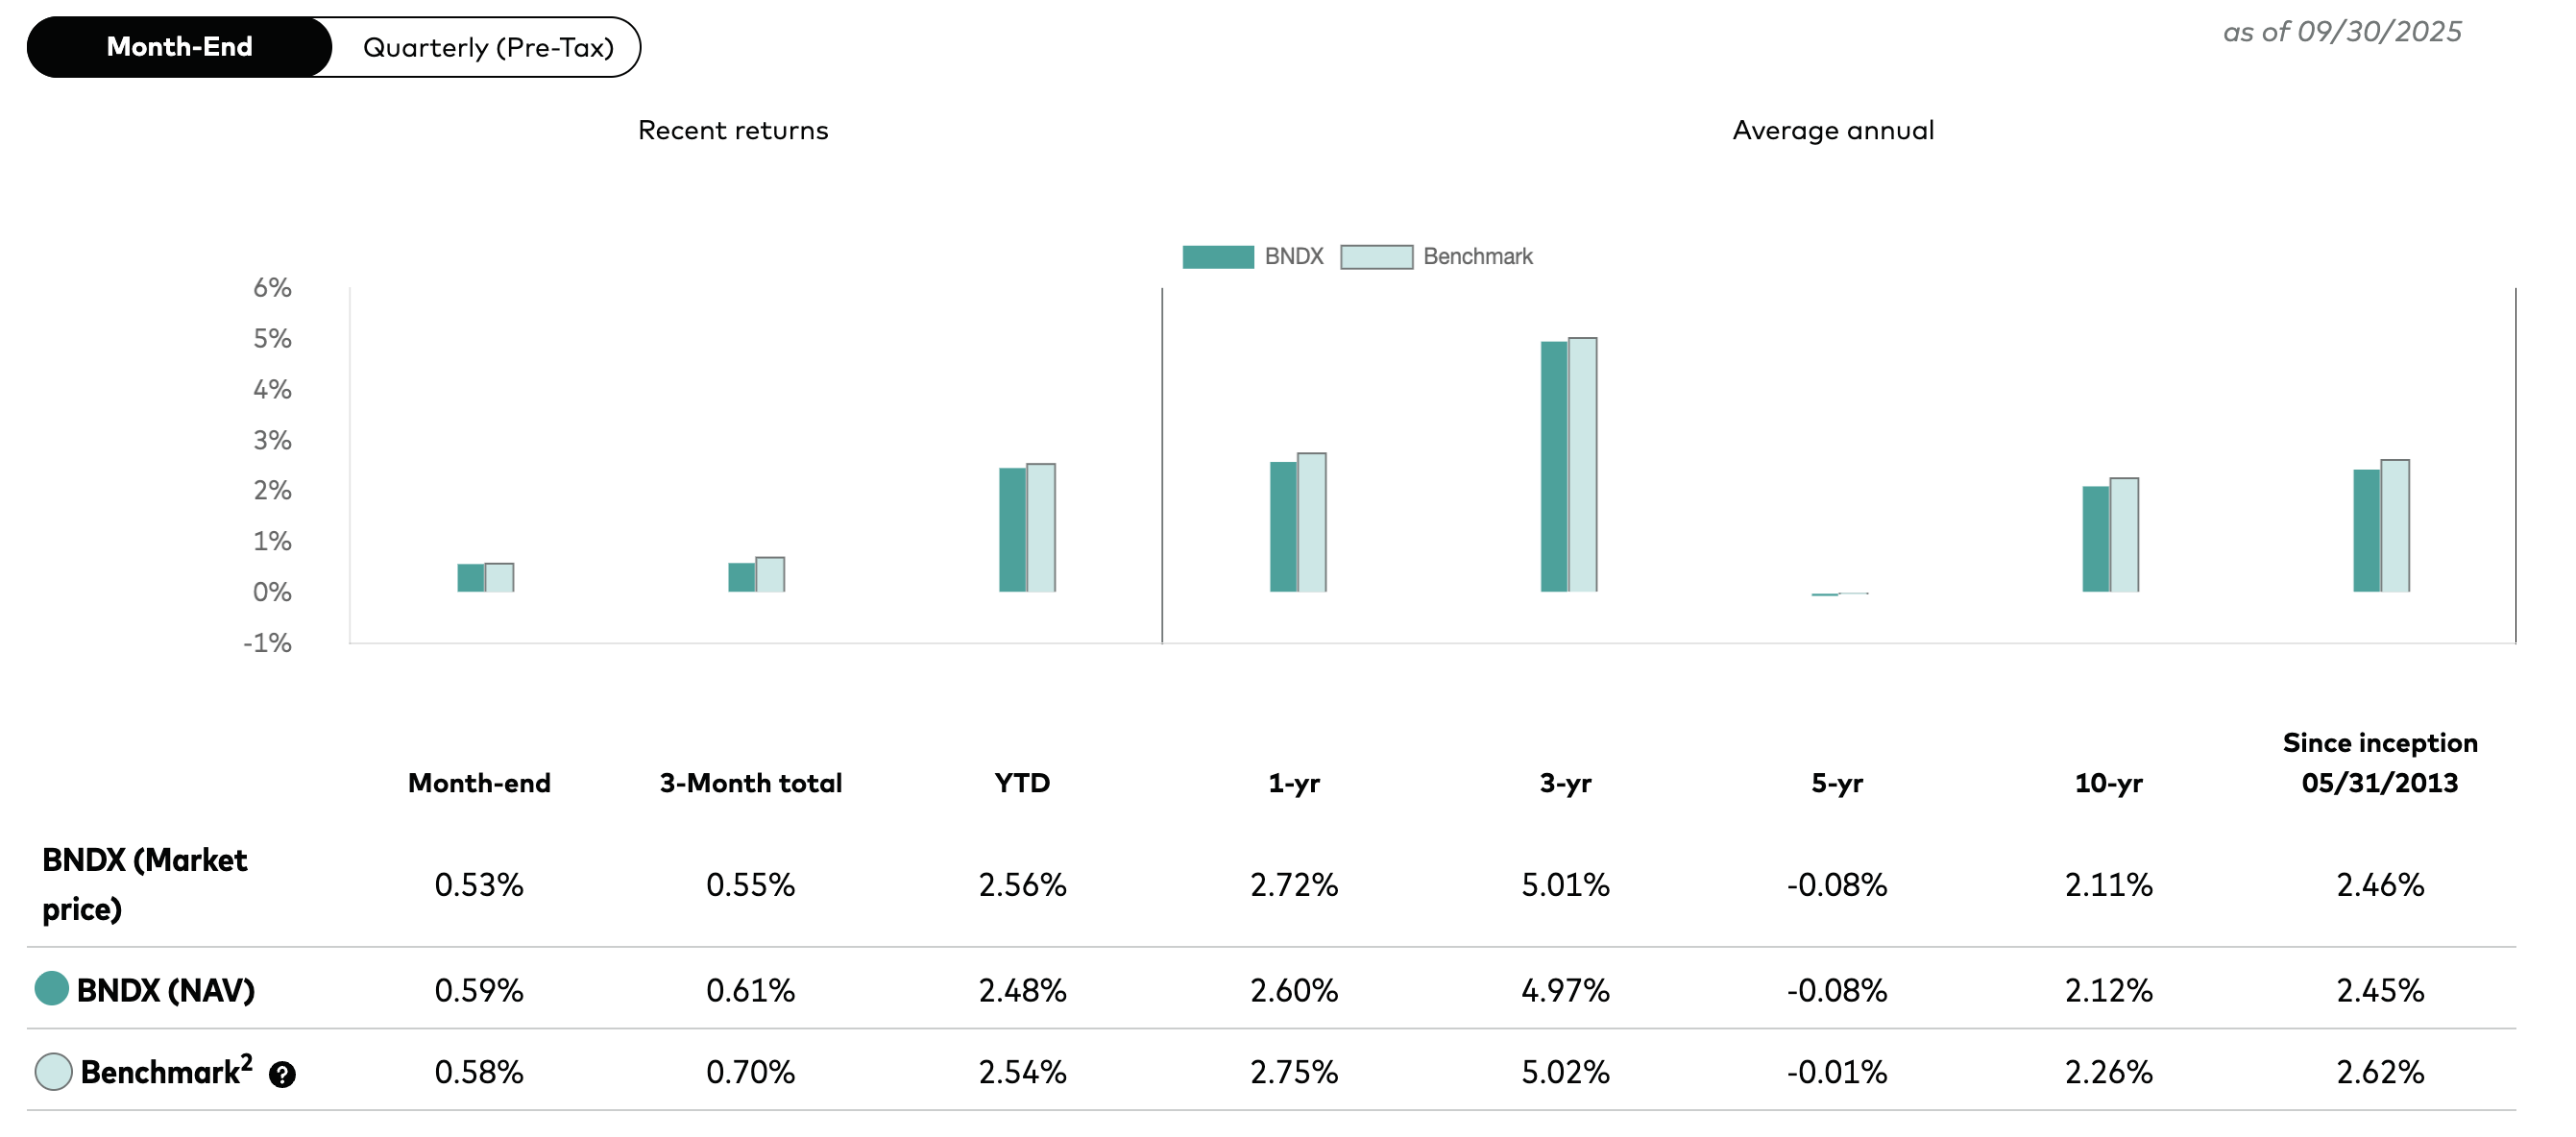Image resolution: width=2576 pixels, height=1137 pixels.
Task: Click the Benchmark help question mark icon
Action: 282,1075
